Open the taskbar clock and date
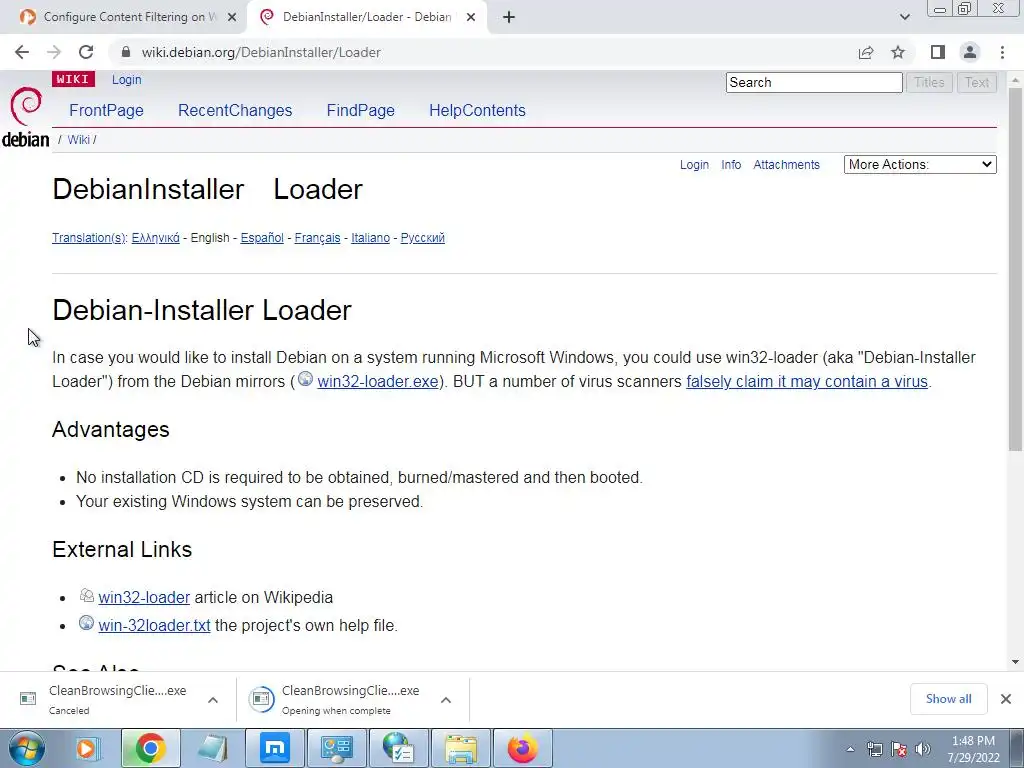This screenshot has height=768, width=1024. (x=973, y=749)
